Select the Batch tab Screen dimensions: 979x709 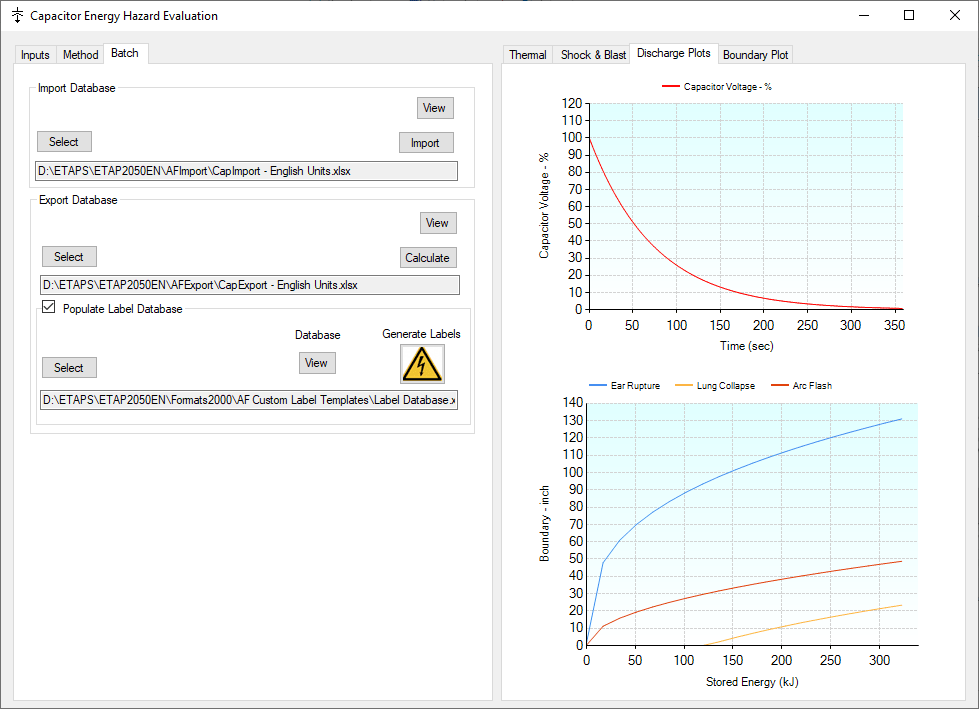(125, 53)
